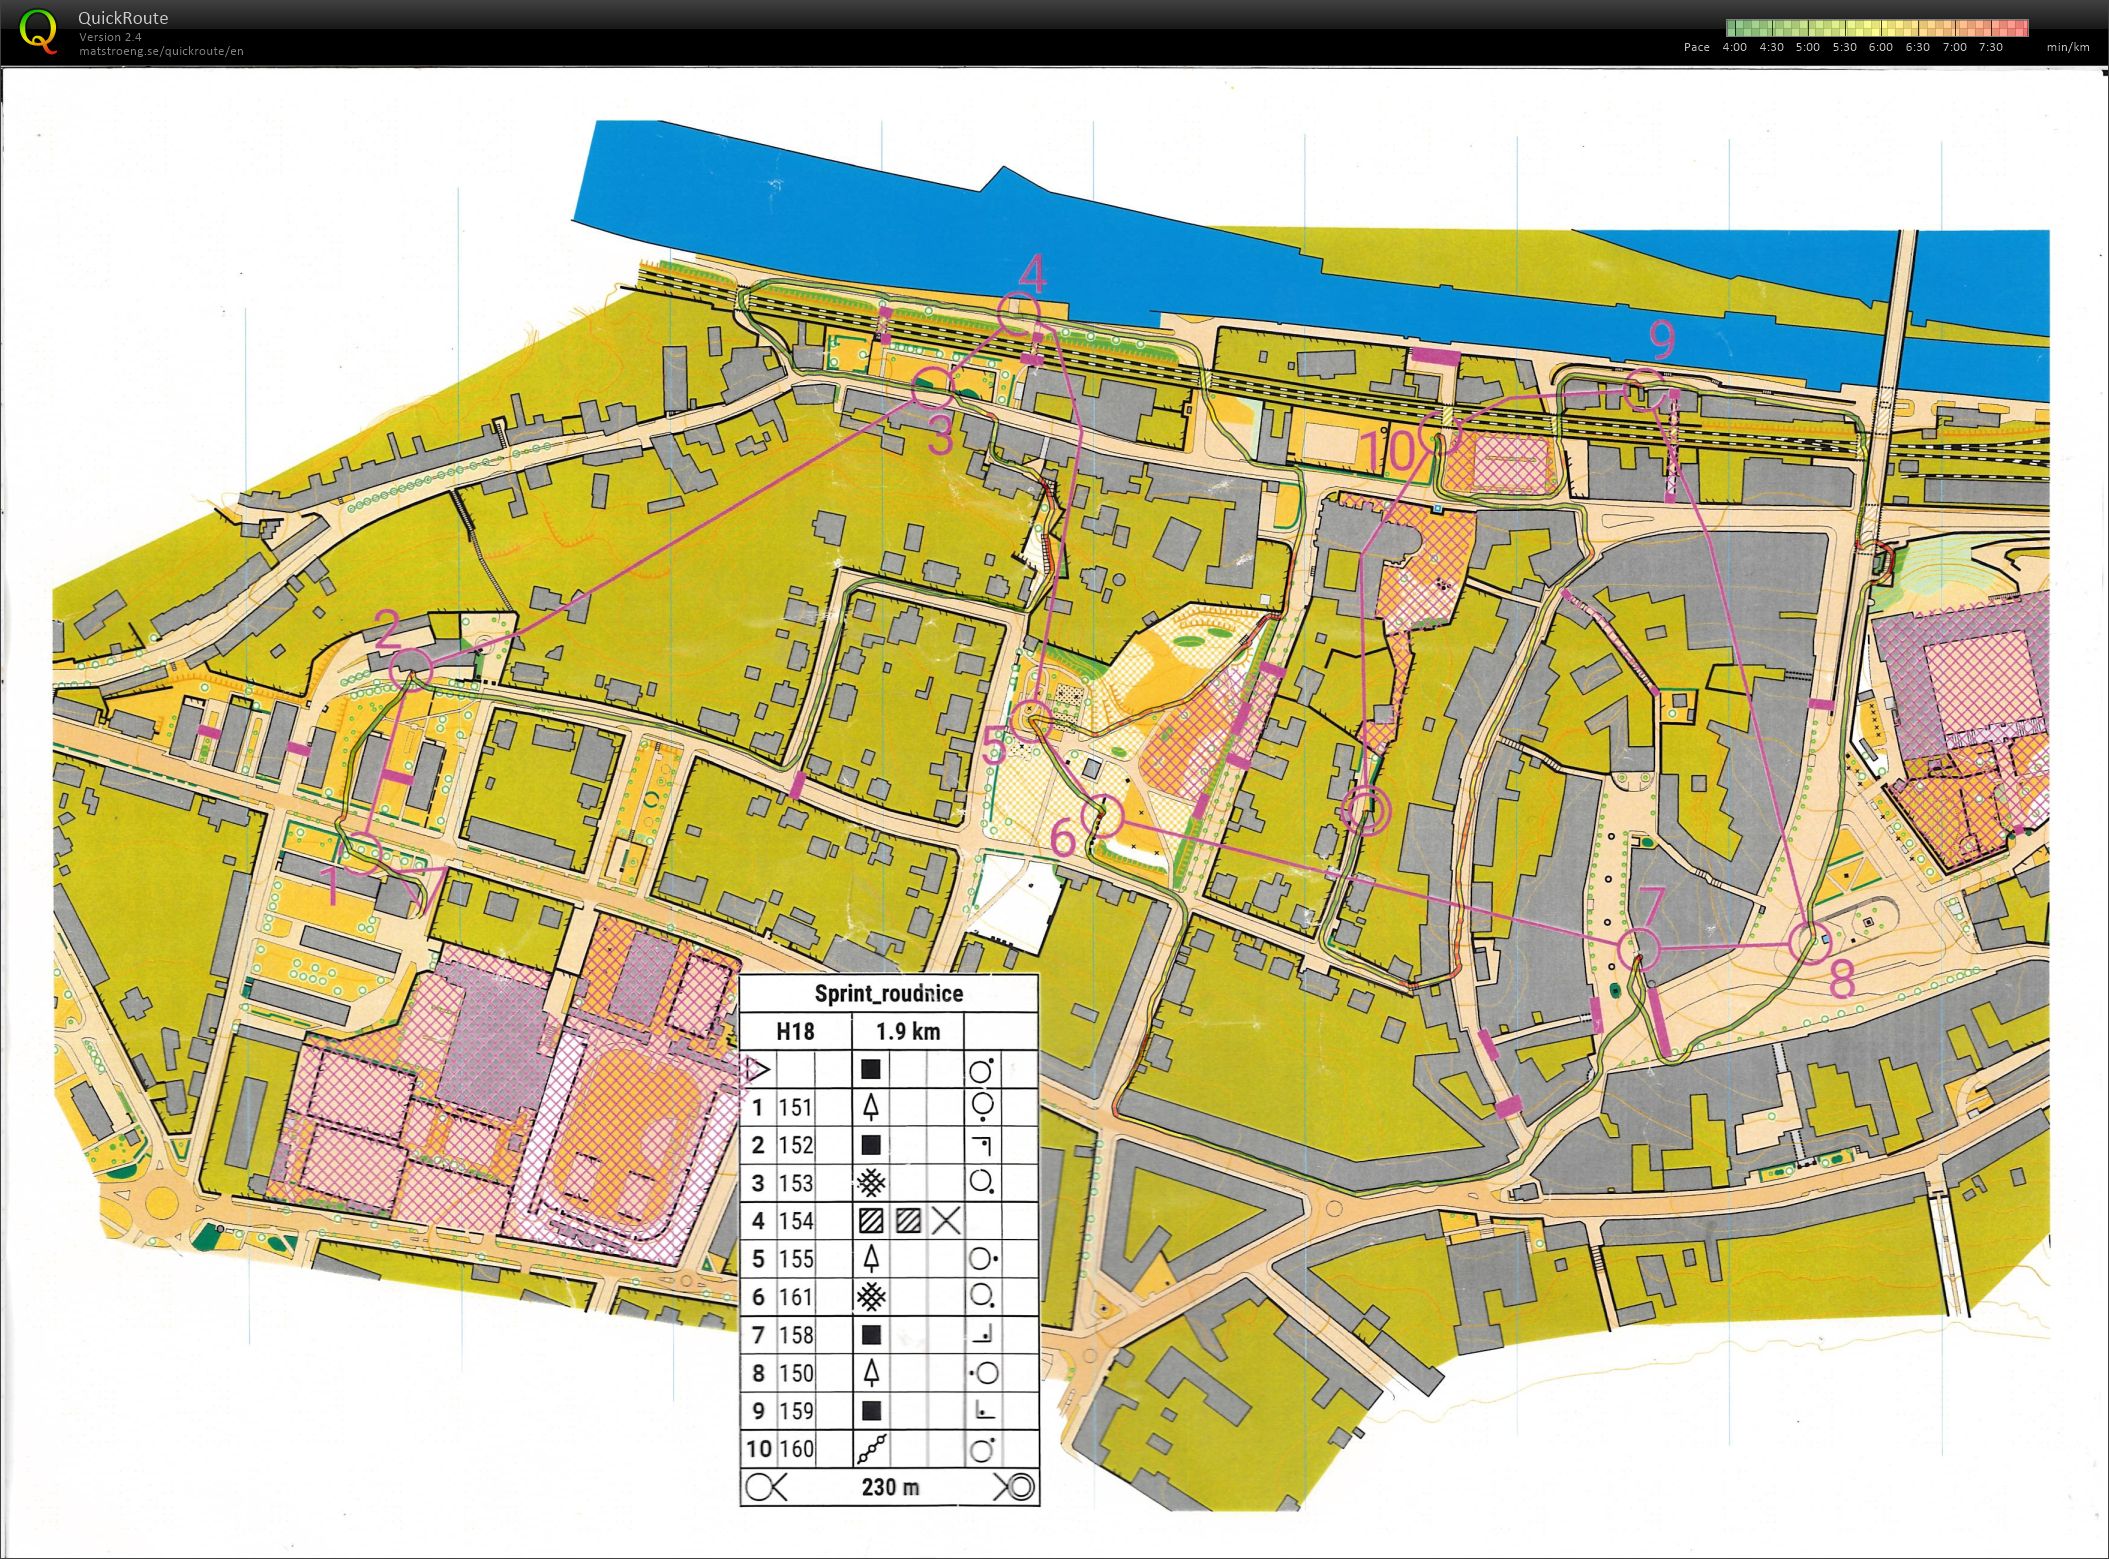
Task: Click the fence symbol for control 160
Action: (872, 1448)
